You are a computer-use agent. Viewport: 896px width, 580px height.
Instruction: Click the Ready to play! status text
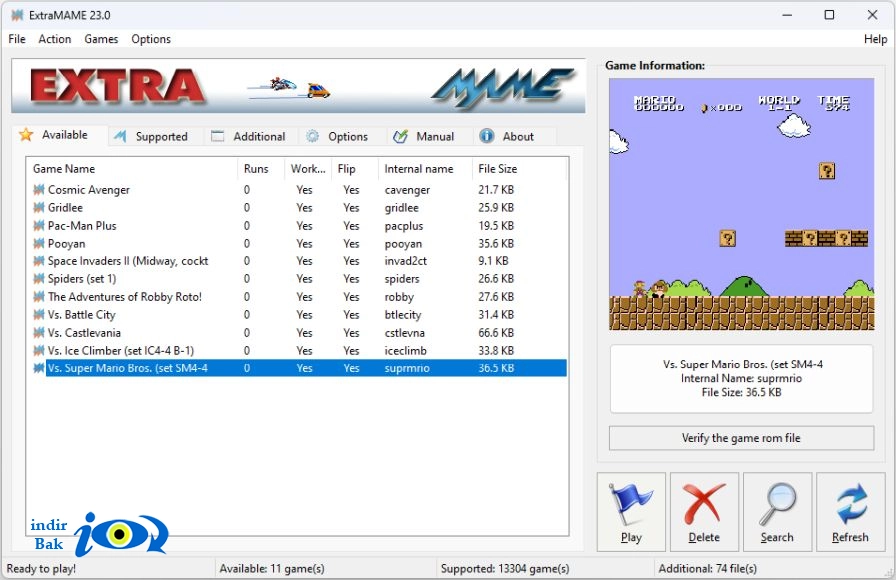tap(41, 569)
